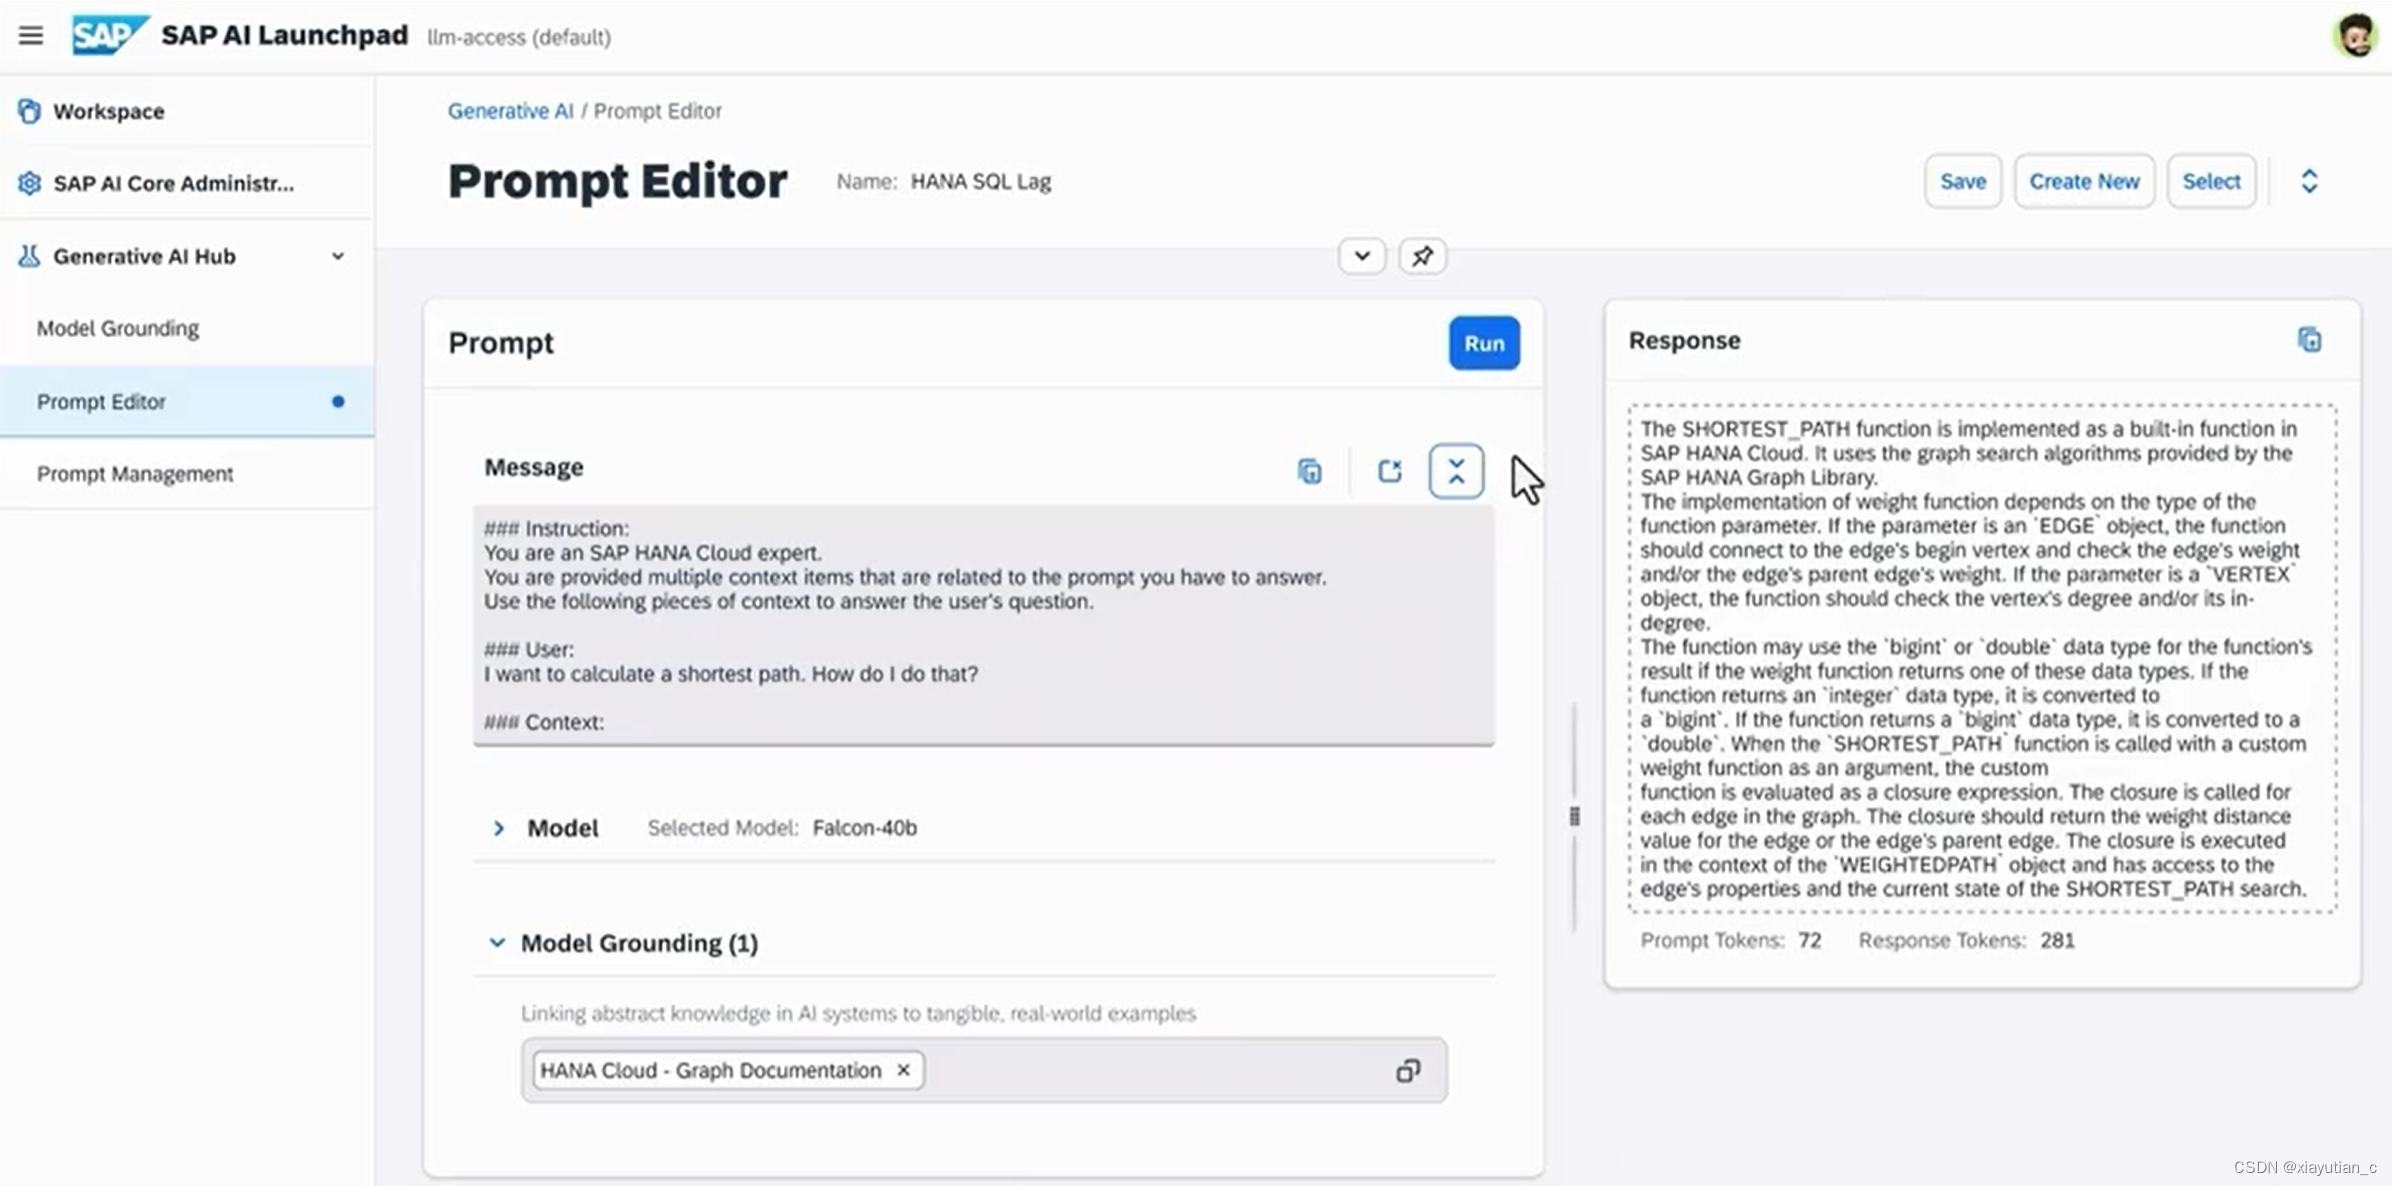Collapse the page header with the chevron button
Screen dimensions: 2392x1186
tap(1361, 256)
